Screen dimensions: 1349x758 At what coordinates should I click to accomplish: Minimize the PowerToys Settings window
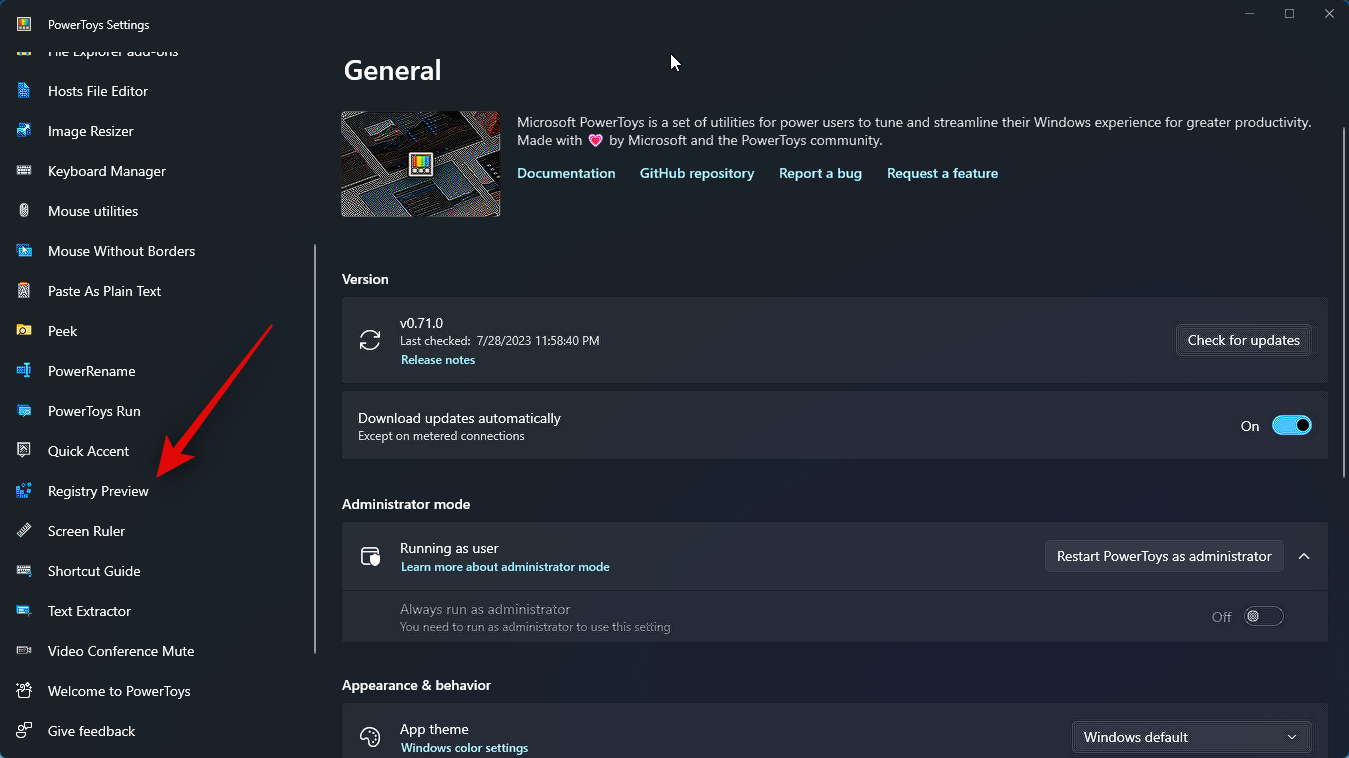pyautogui.click(x=1250, y=14)
